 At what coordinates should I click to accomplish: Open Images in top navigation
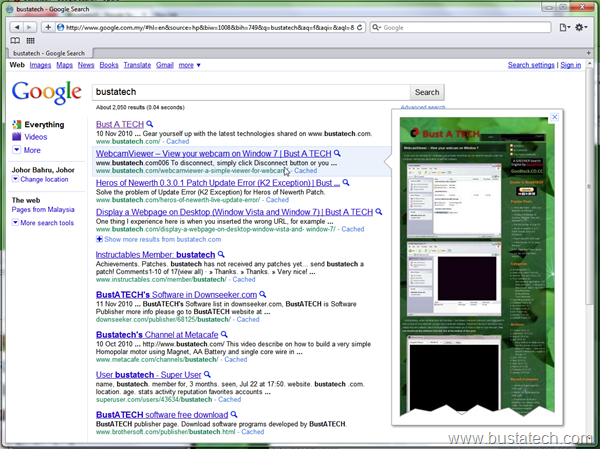pyautogui.click(x=40, y=65)
